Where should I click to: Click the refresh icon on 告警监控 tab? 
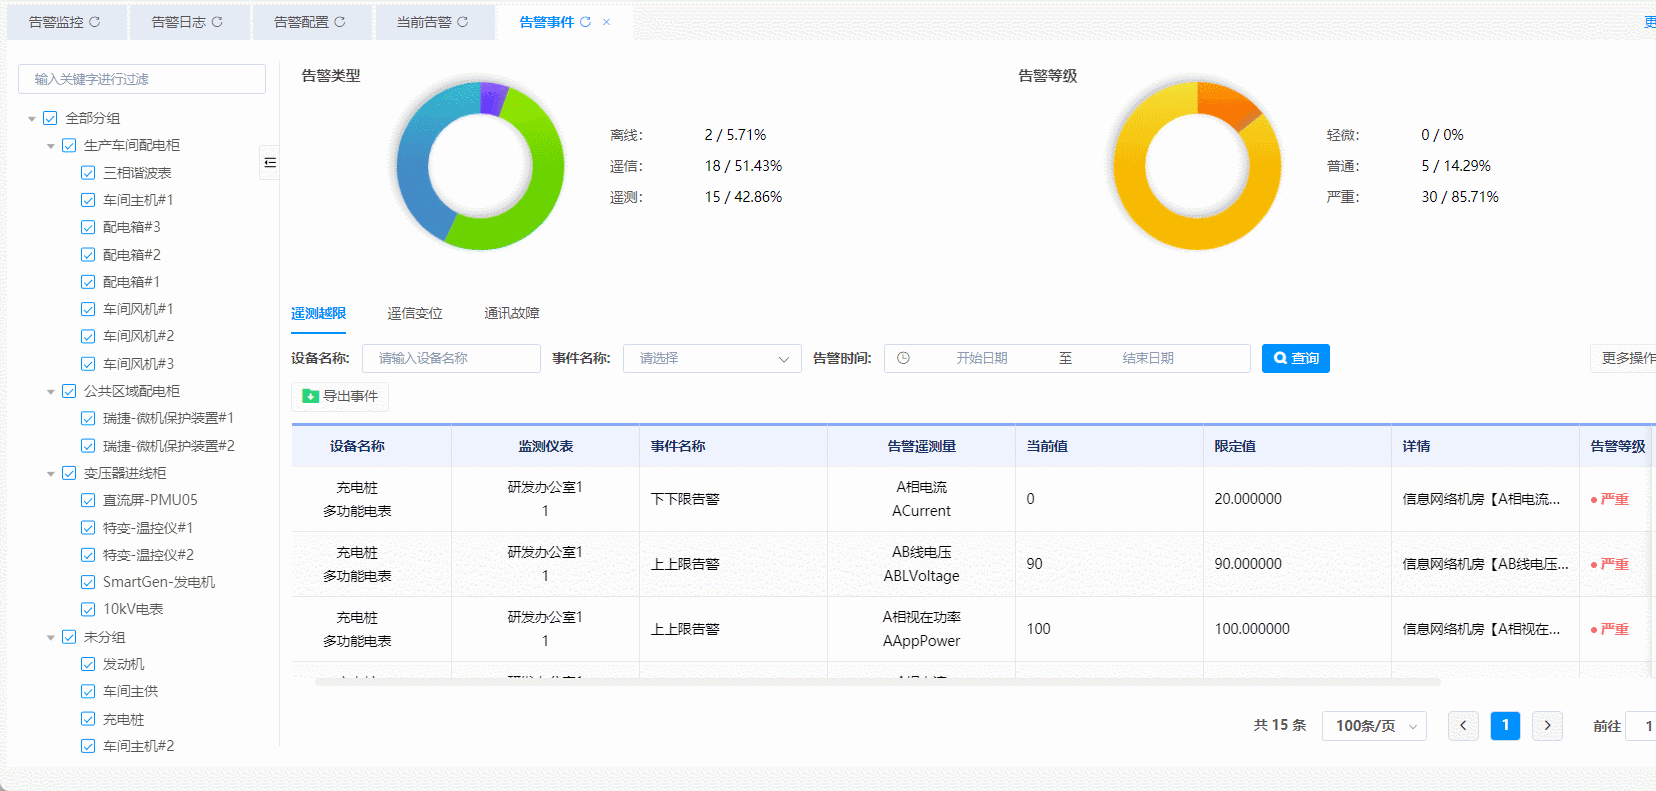pos(95,22)
